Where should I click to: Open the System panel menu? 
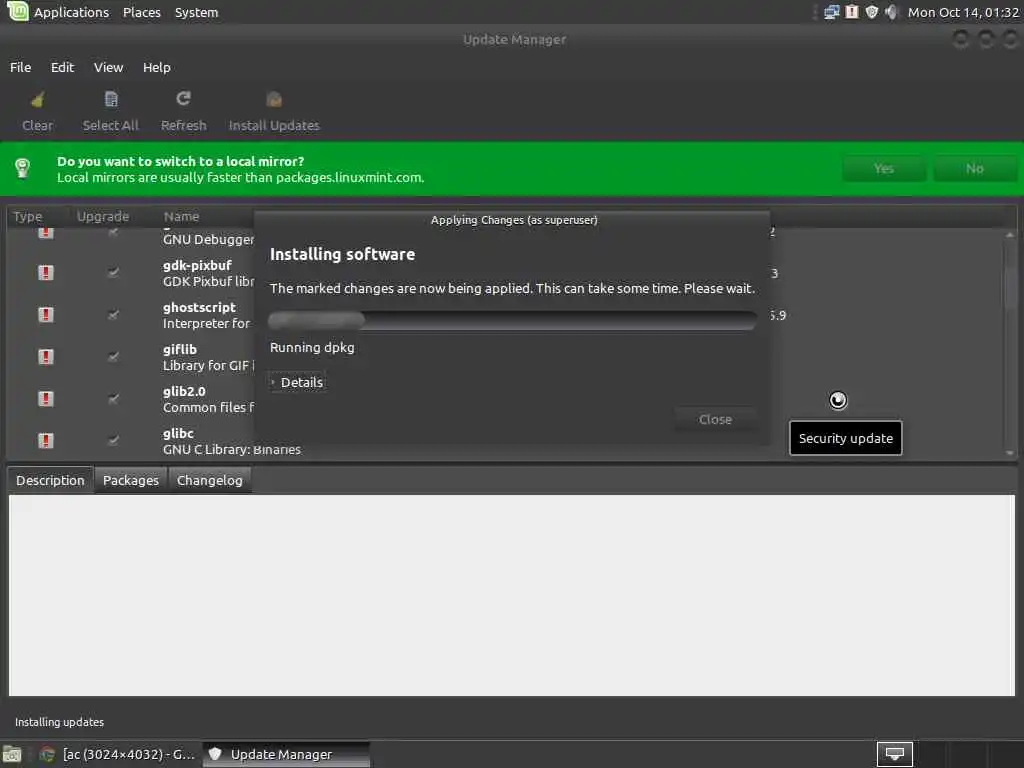[197, 12]
